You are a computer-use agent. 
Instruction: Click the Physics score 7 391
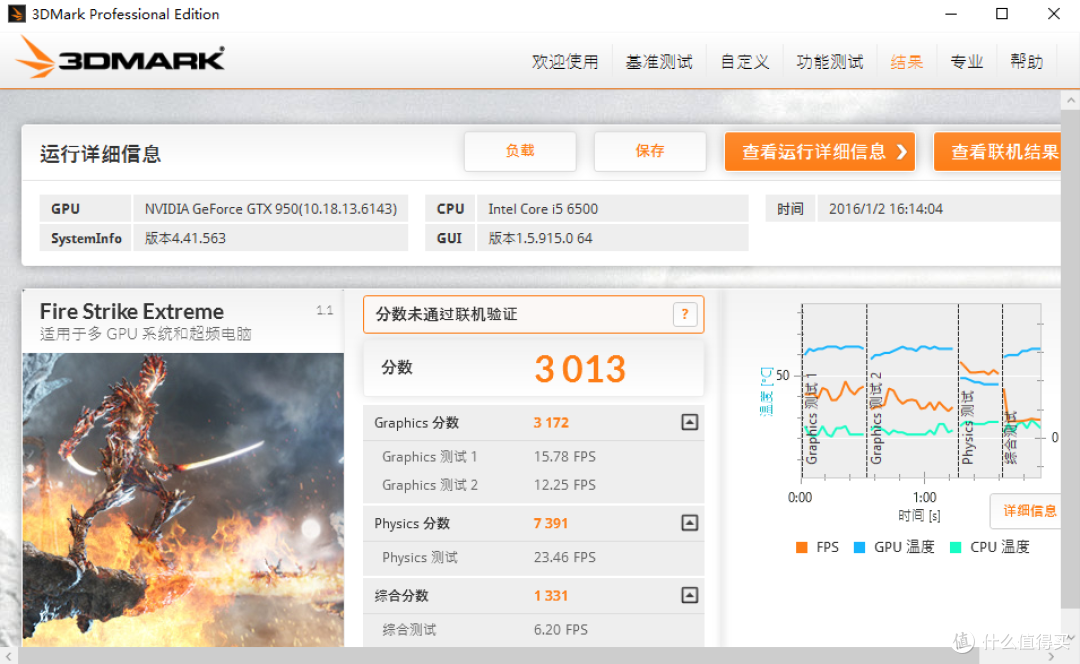[x=550, y=523]
